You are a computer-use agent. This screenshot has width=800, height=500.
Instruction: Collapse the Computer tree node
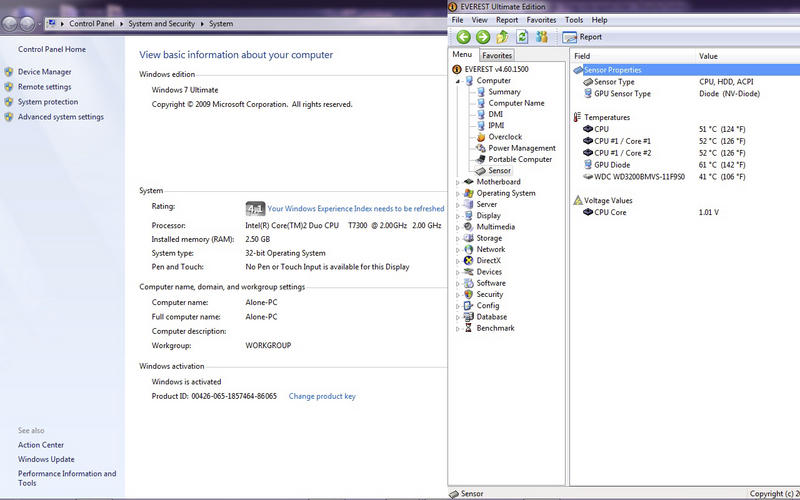[x=458, y=81]
